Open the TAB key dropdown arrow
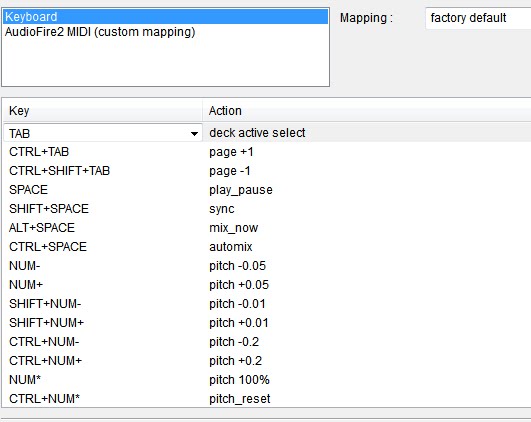Screen dimensions: 531x422 (194, 133)
